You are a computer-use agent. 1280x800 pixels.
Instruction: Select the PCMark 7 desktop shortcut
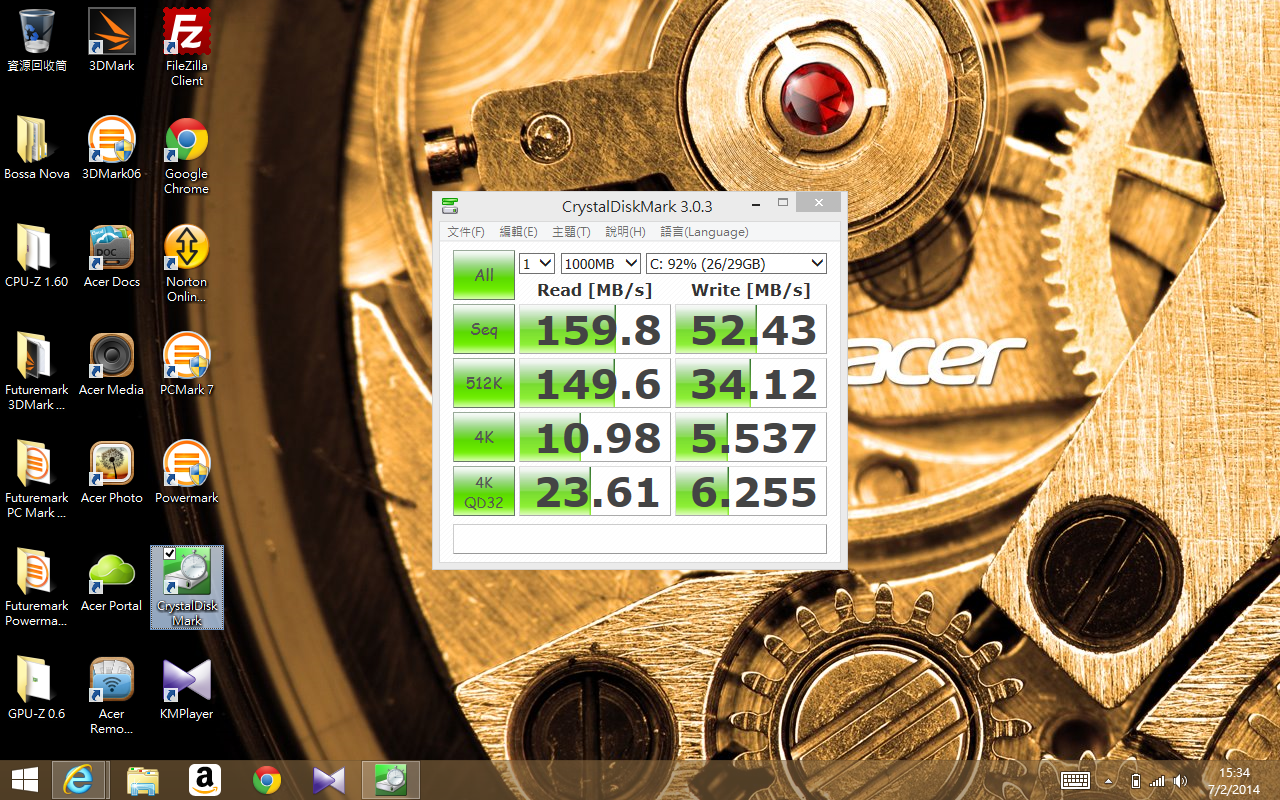(187, 364)
